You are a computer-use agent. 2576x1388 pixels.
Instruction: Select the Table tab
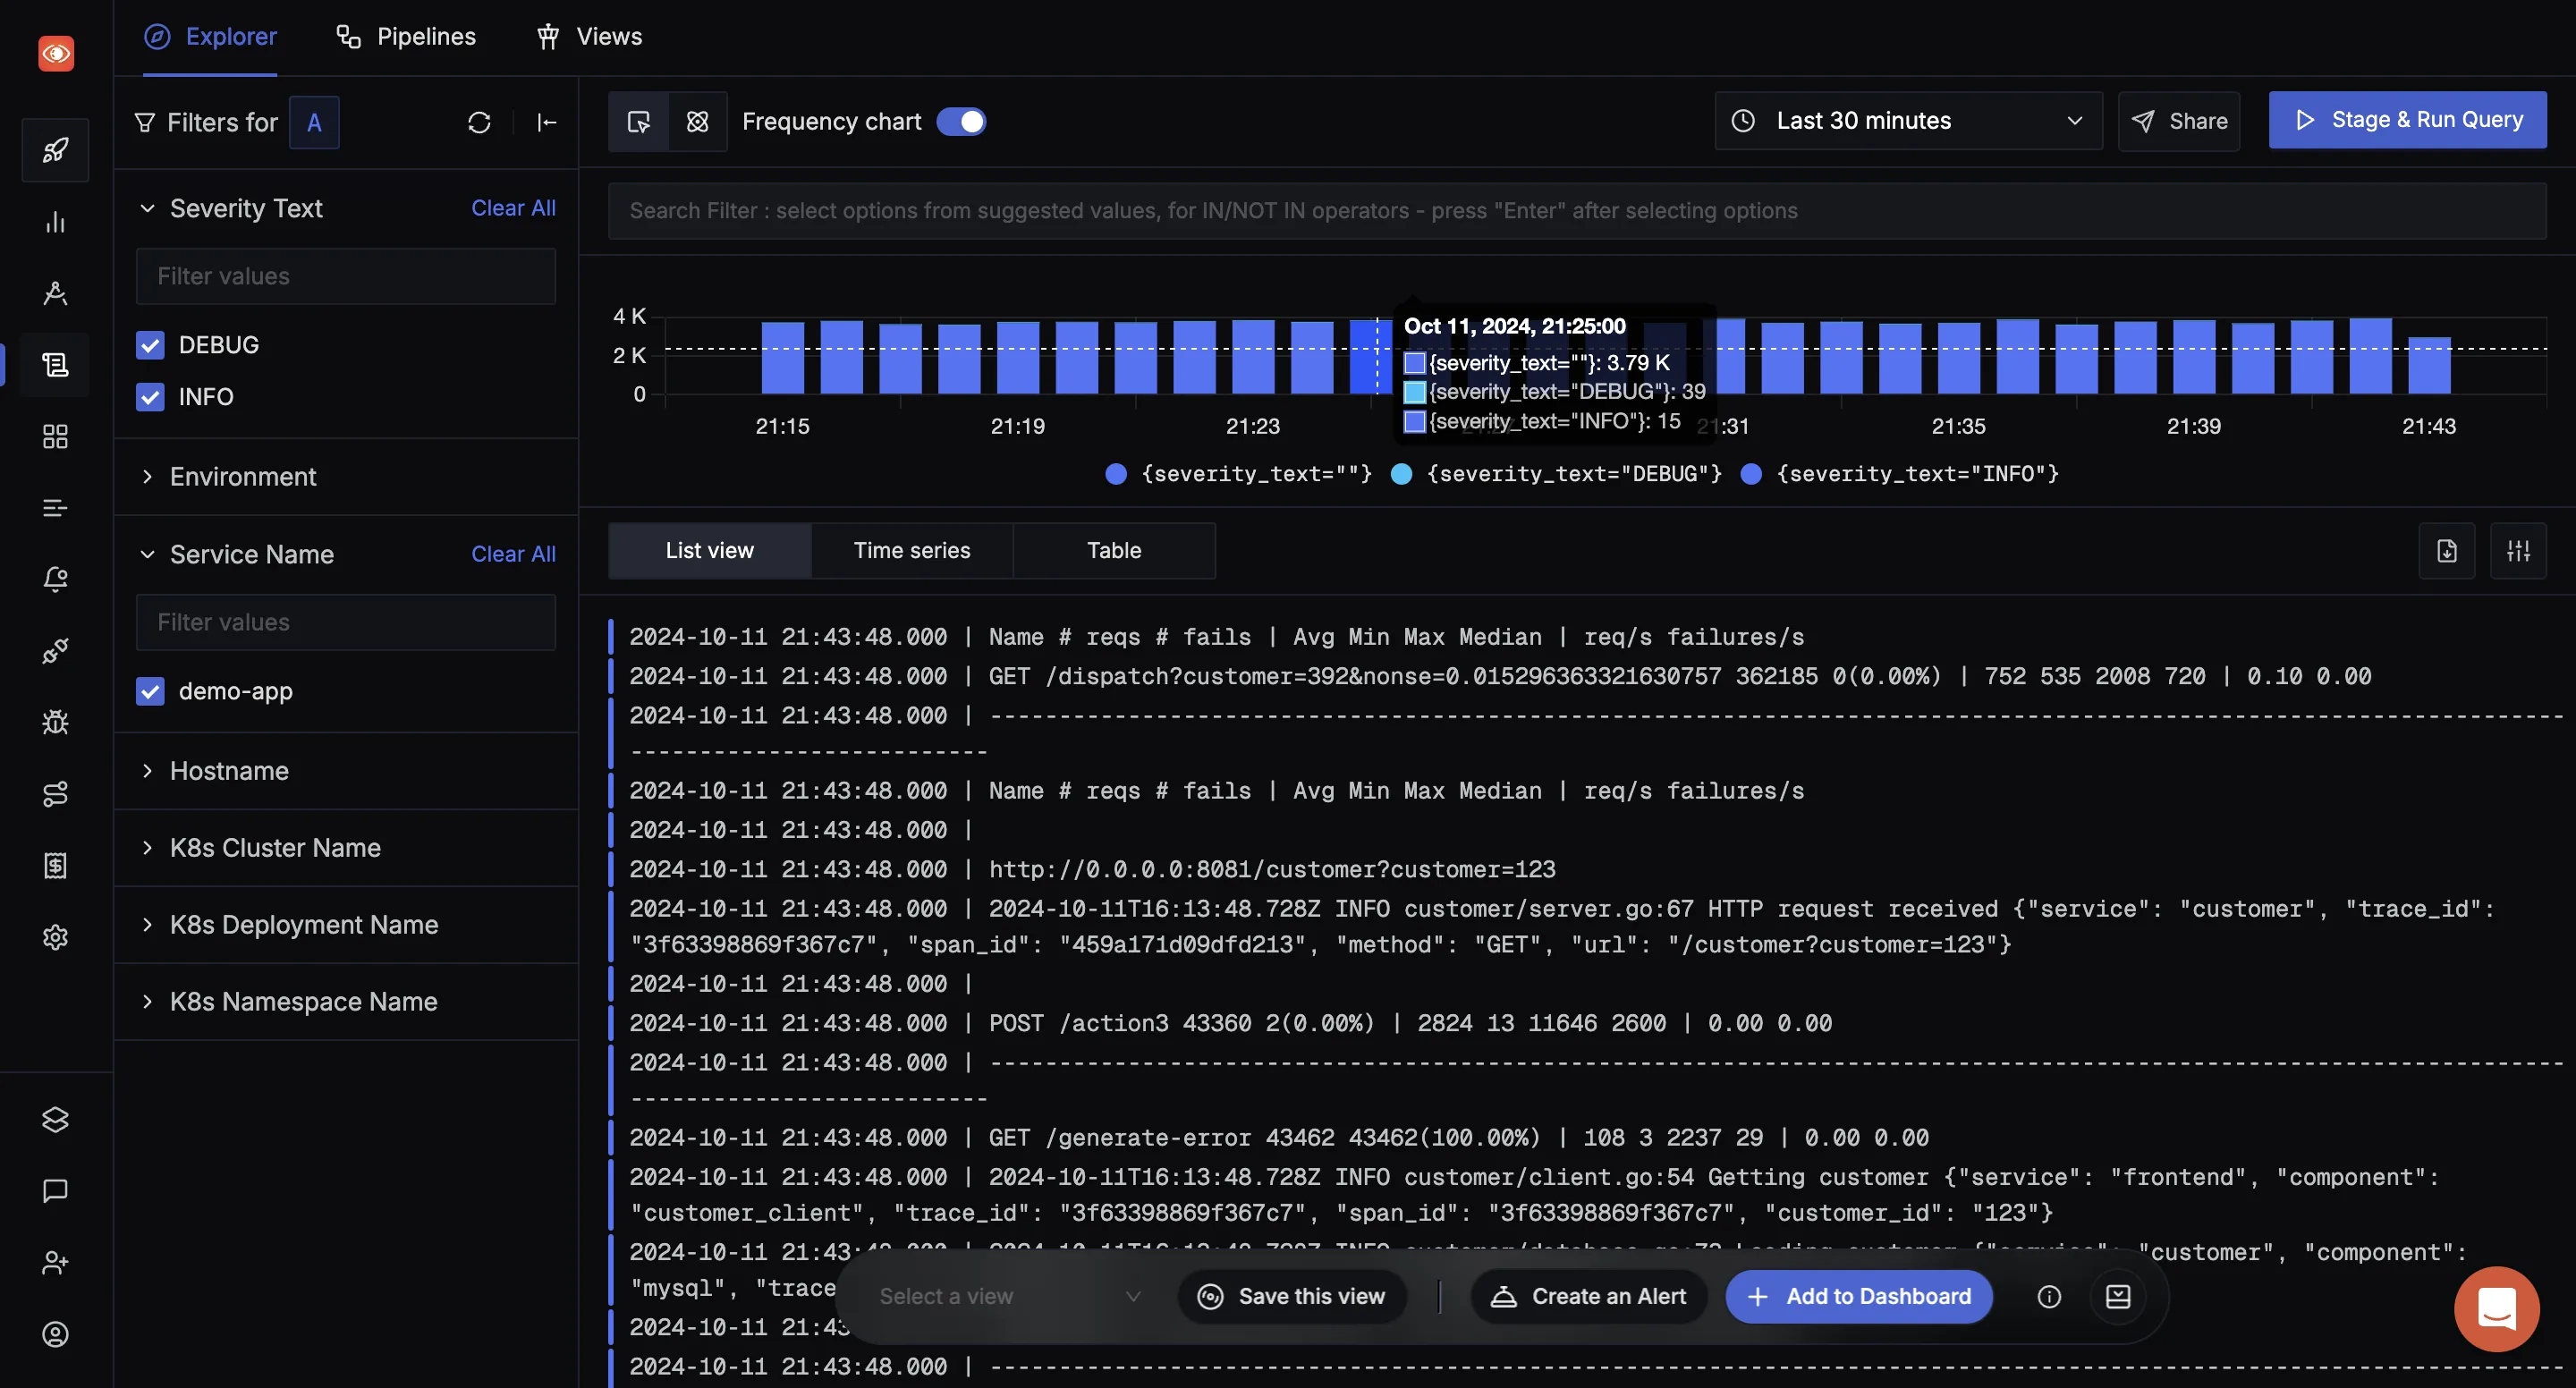point(1114,551)
